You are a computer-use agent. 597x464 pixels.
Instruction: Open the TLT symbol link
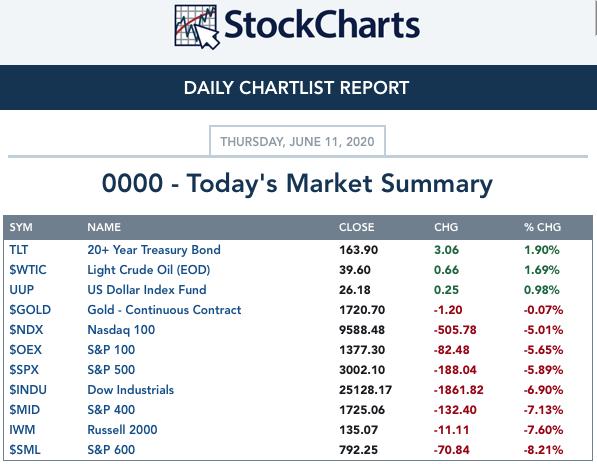[x=19, y=250]
